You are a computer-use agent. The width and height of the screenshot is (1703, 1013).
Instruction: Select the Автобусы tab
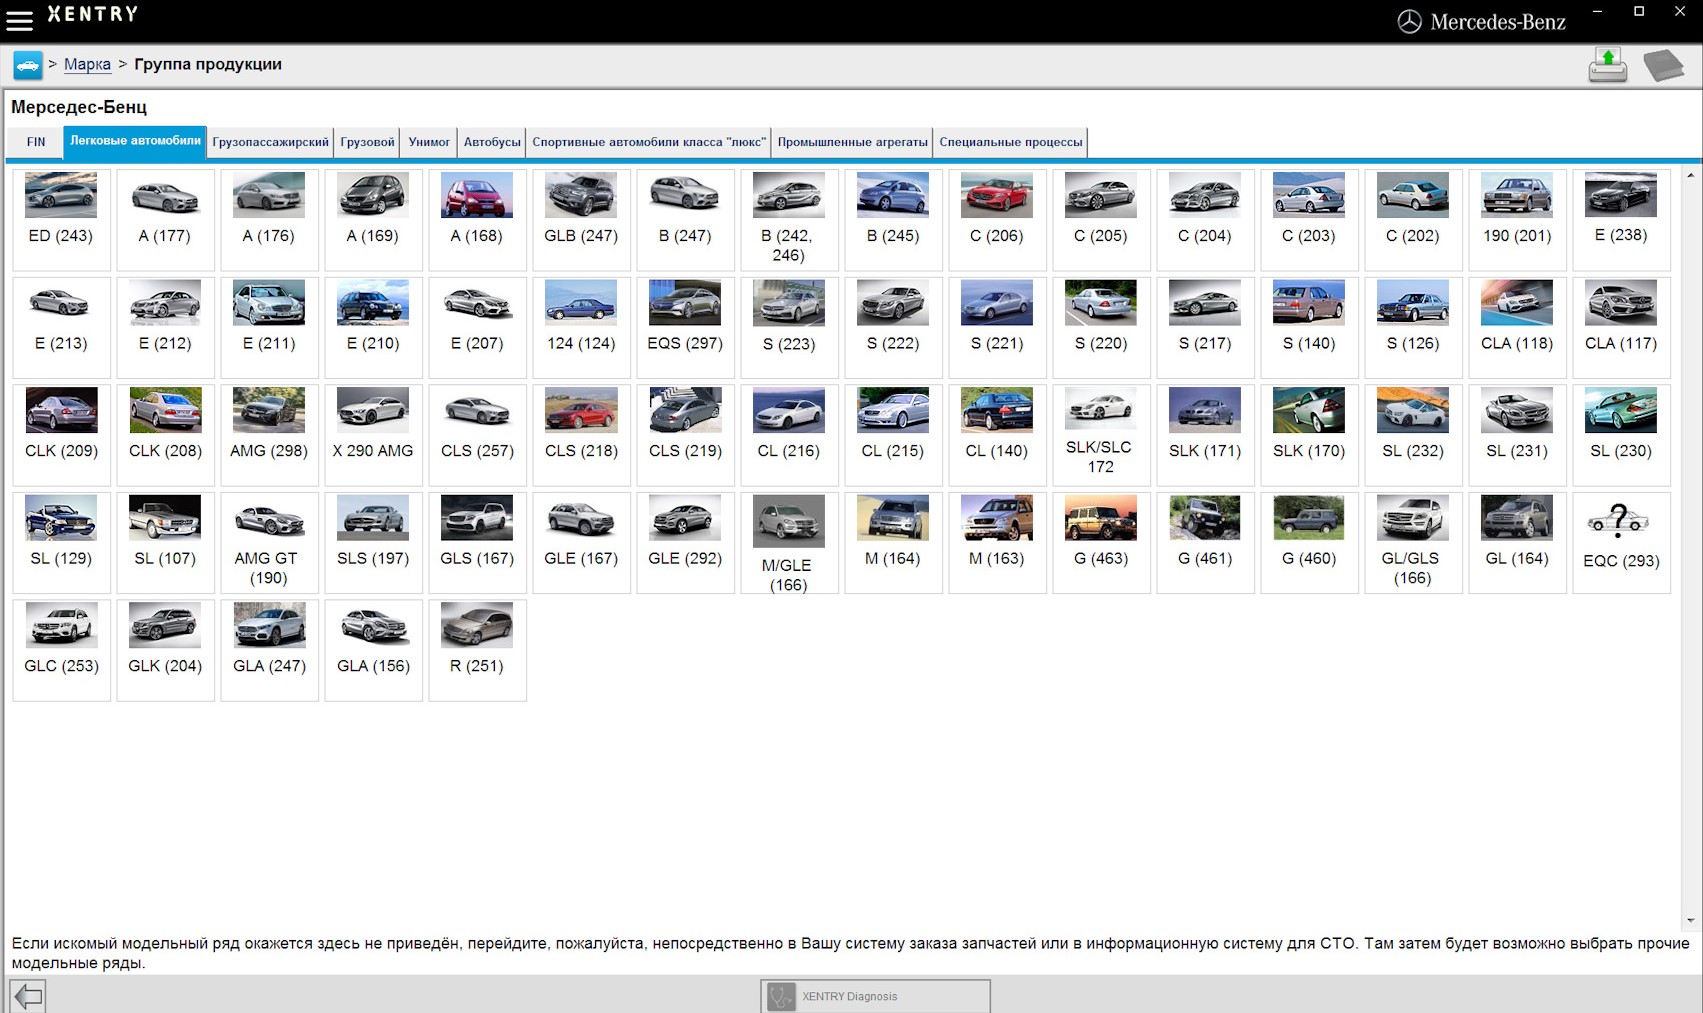pos(492,142)
